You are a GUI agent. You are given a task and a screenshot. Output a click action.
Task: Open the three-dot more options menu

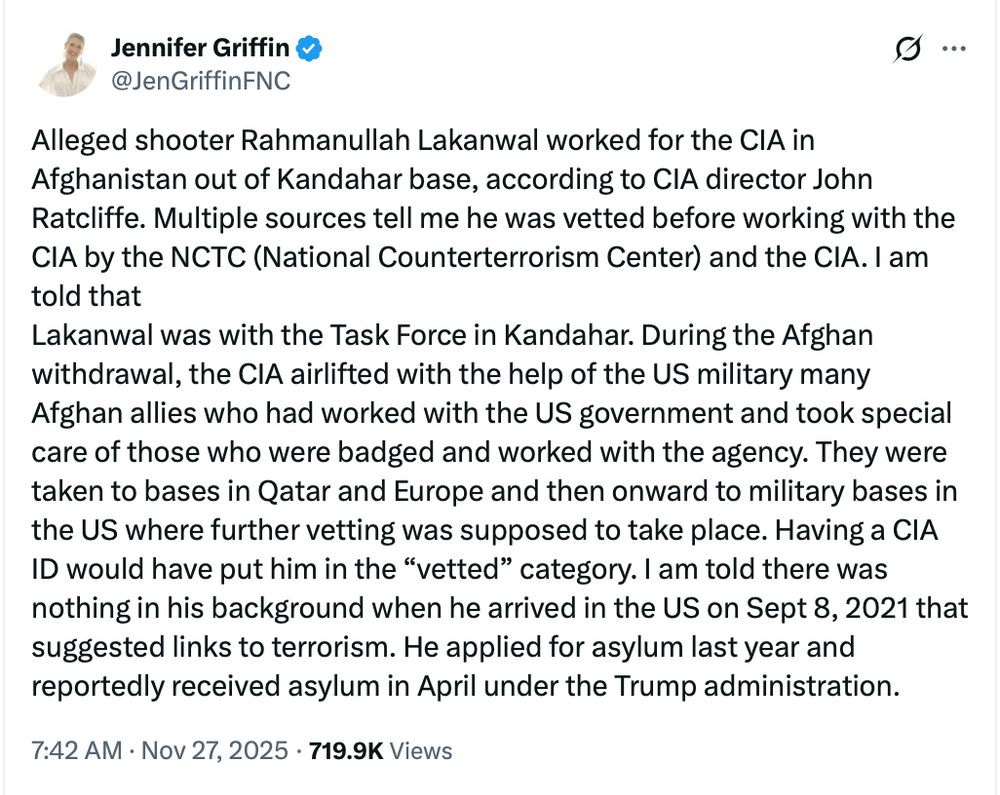(954, 48)
